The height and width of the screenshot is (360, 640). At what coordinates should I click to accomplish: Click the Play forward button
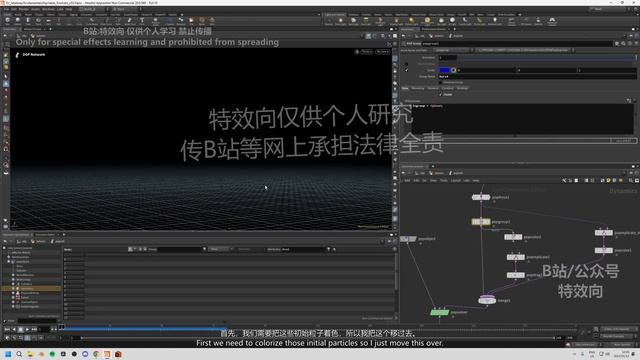(27, 329)
